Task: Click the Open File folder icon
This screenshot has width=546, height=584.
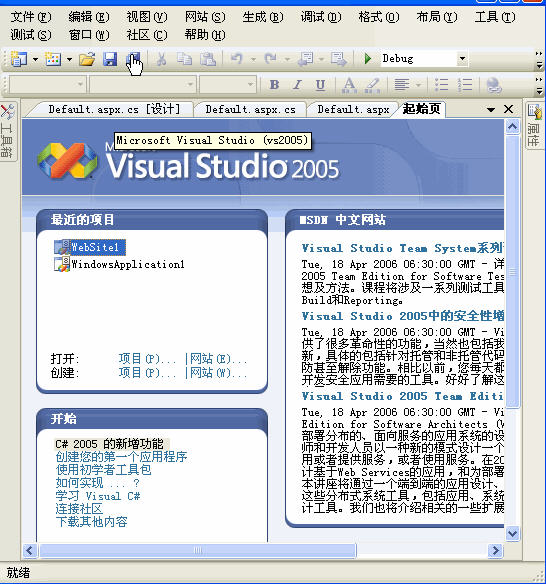Action: coord(87,59)
